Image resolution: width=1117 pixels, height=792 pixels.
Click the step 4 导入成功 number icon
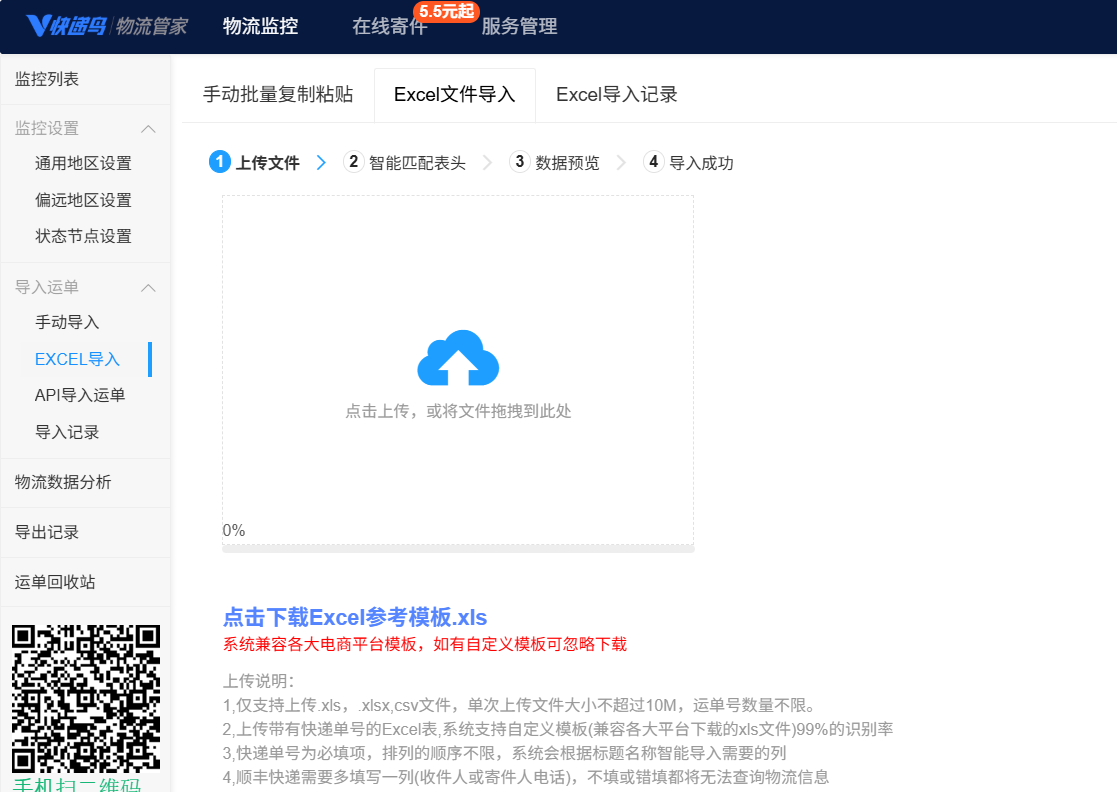coord(653,162)
